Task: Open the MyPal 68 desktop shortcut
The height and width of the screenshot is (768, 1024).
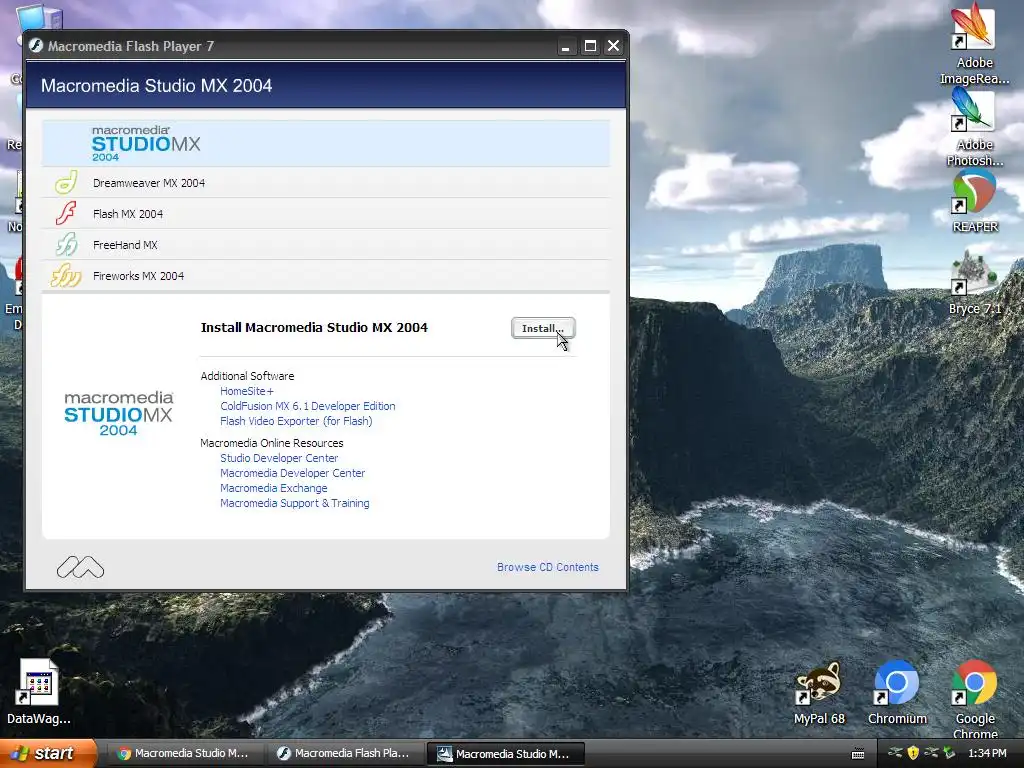Action: 819,694
